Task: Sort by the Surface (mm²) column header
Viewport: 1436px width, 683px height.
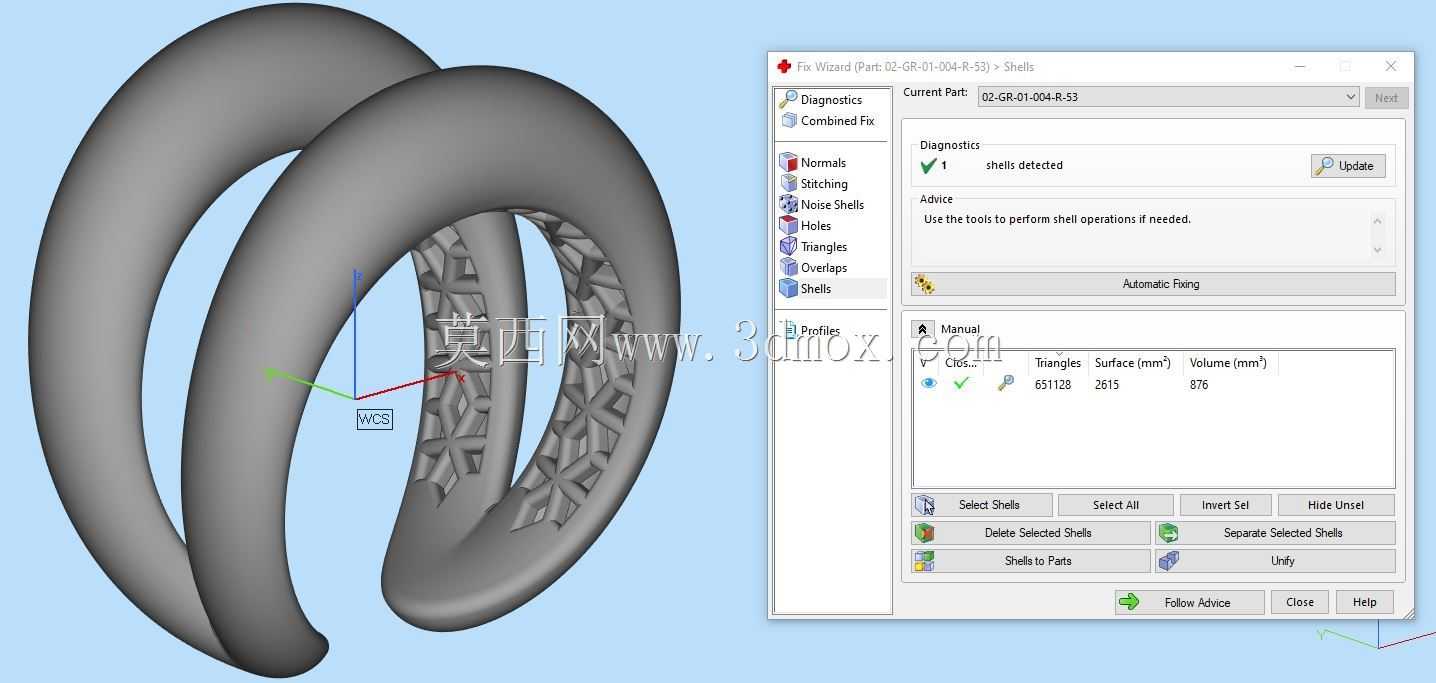Action: point(1135,363)
